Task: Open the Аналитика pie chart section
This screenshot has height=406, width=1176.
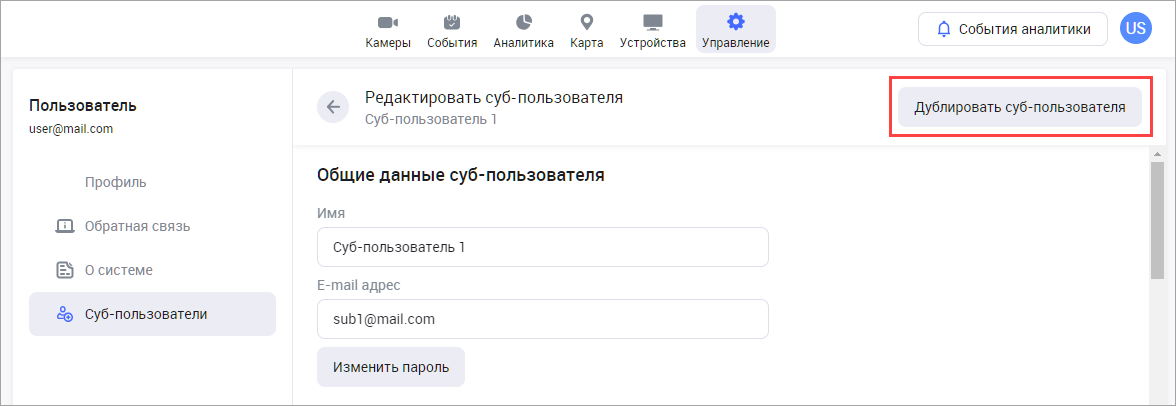Action: point(523,30)
